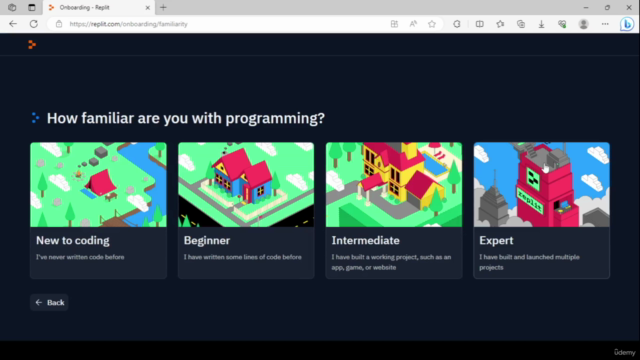Screen dimensions: 640x360
Task: Open Browser essentials heart icon
Action: pos(562,24)
